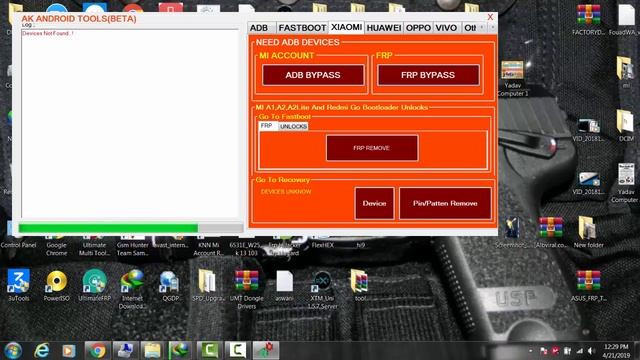
Task: Select the ASUS_FRP_T archive icon
Action: 588,285
